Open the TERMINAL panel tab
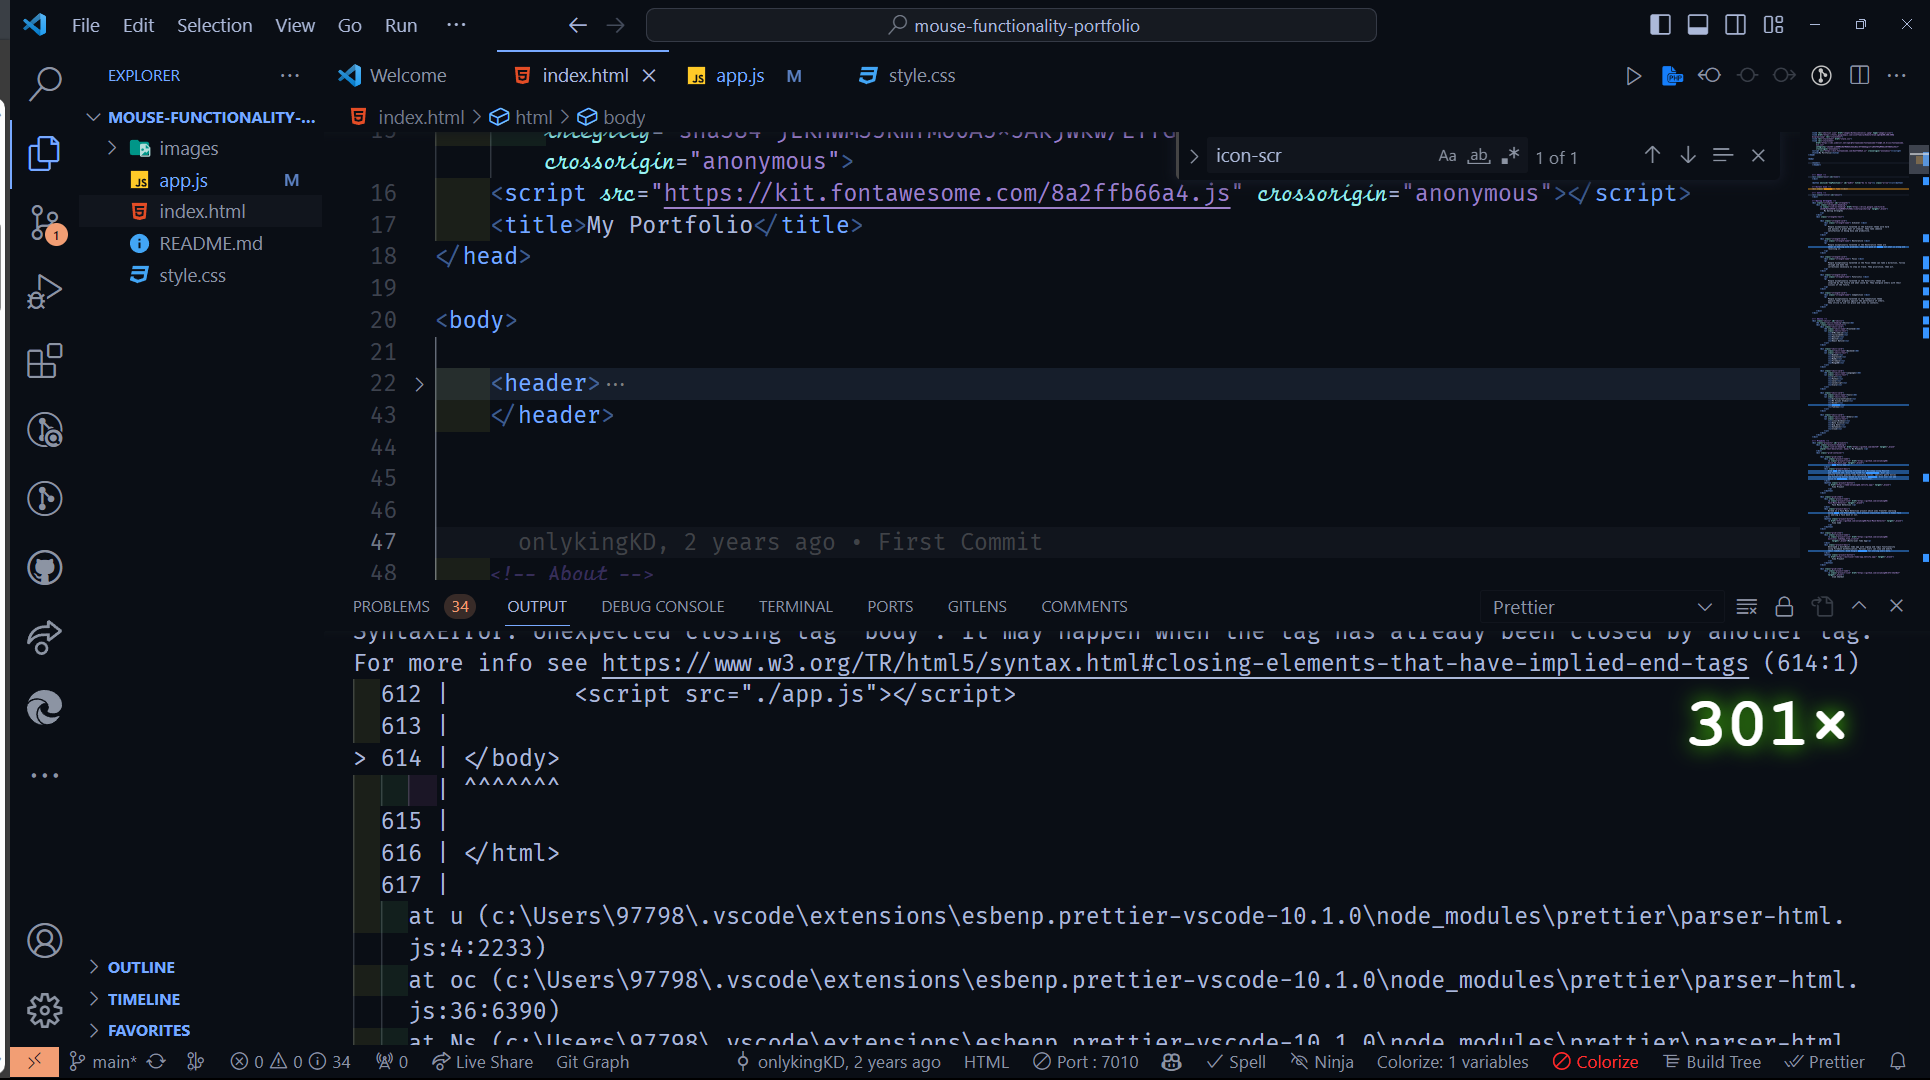The height and width of the screenshot is (1080, 1930). click(x=795, y=606)
